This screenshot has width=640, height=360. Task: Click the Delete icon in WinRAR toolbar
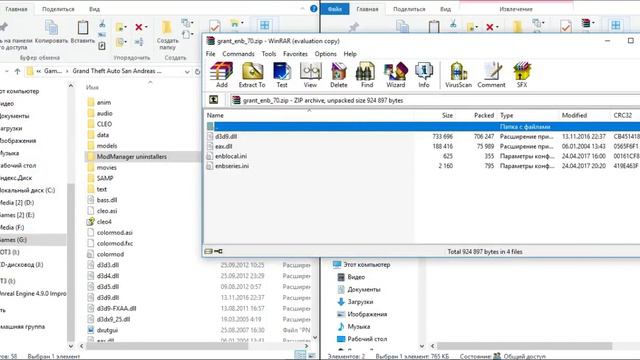[338, 75]
